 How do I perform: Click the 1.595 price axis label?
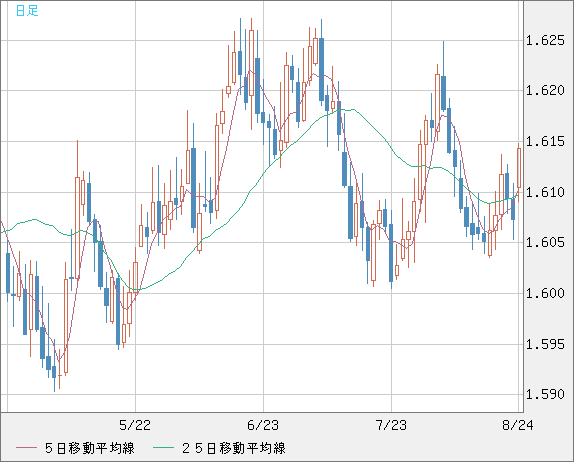pyautogui.click(x=545, y=344)
